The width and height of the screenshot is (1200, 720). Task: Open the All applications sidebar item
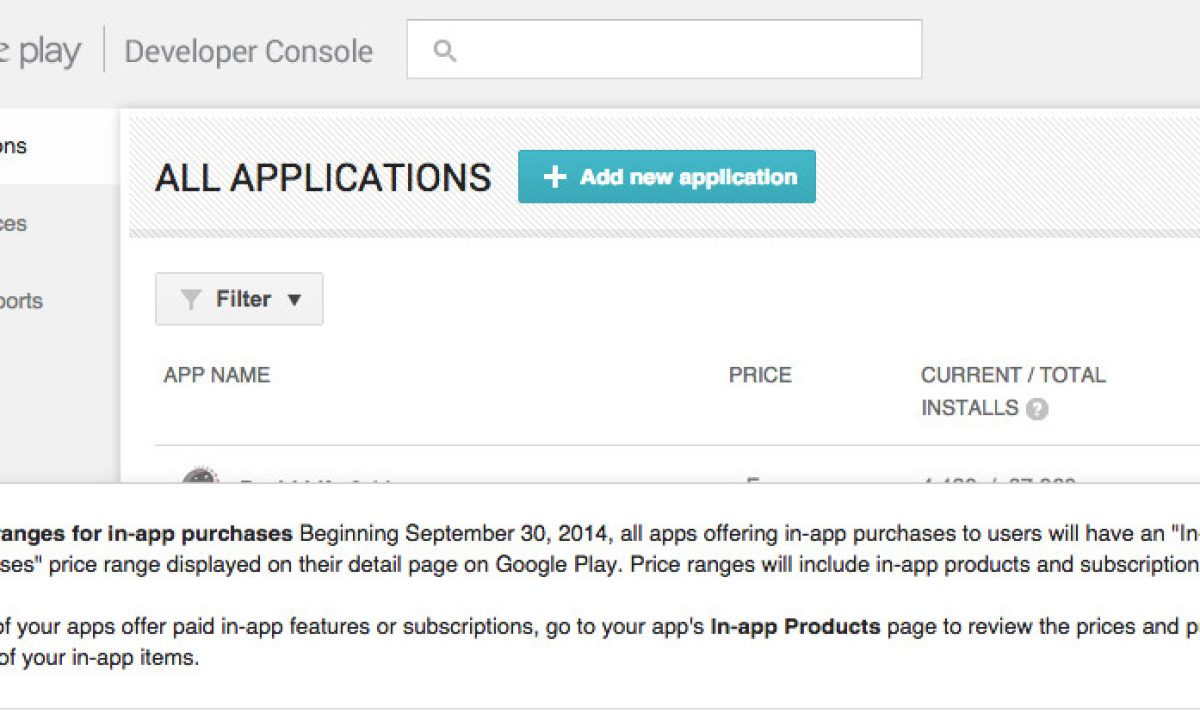[14, 146]
